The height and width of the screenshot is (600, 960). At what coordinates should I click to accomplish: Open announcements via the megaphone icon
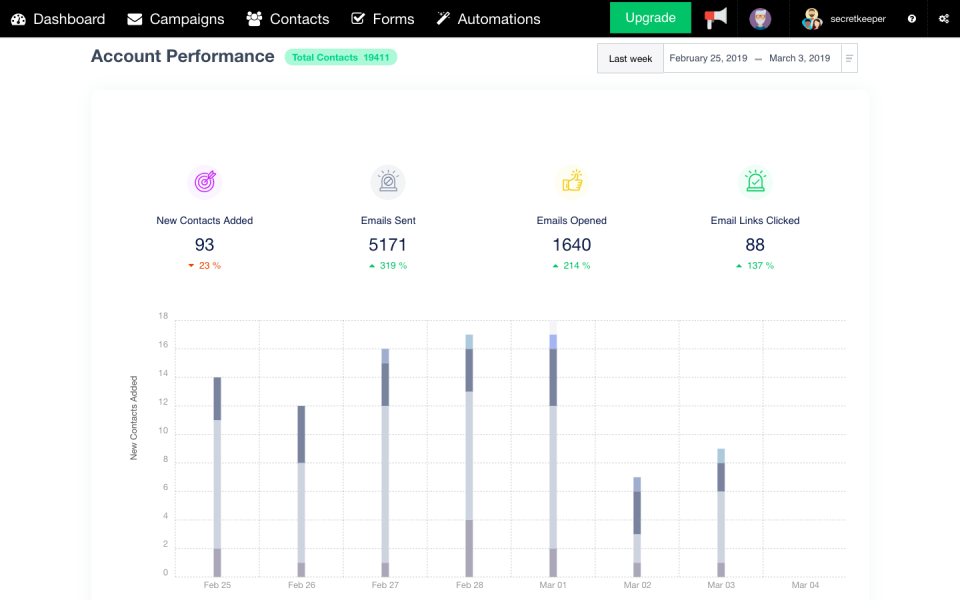pos(716,18)
